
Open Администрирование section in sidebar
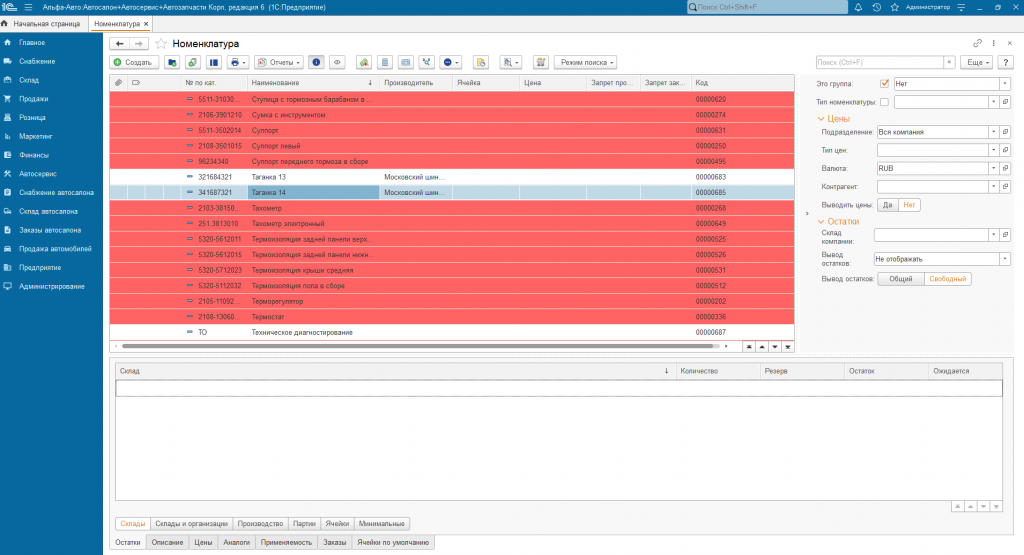point(52,287)
